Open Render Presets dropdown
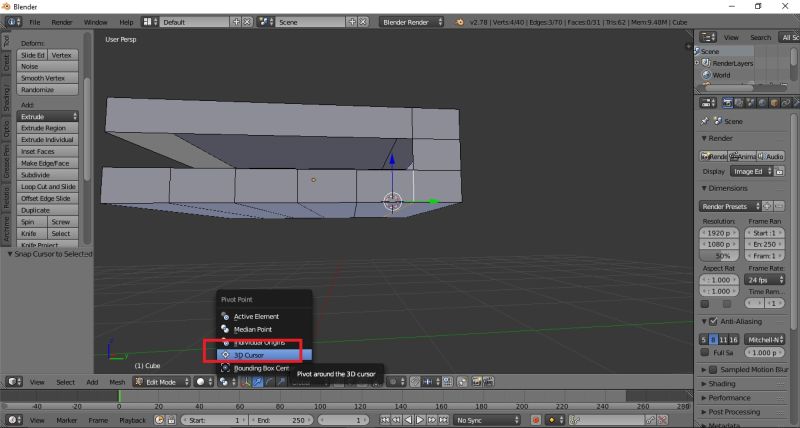Image resolution: width=800 pixels, height=428 pixels. point(730,207)
